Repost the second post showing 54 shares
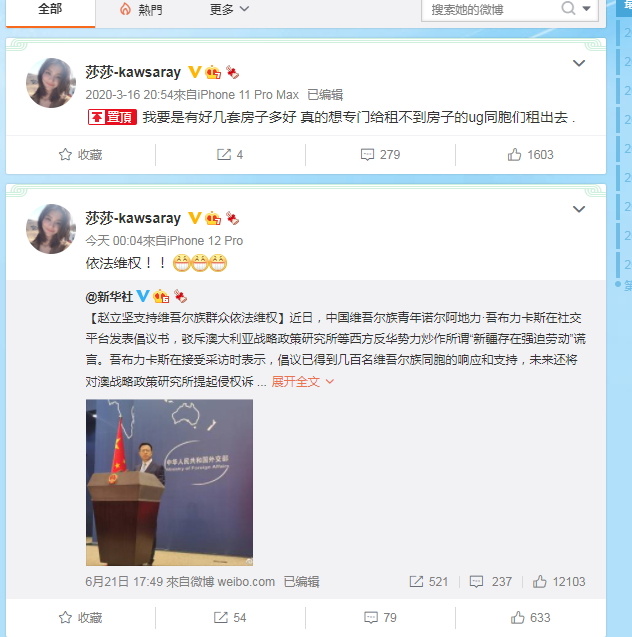Screen dimensions: 632x637 click(x=230, y=618)
